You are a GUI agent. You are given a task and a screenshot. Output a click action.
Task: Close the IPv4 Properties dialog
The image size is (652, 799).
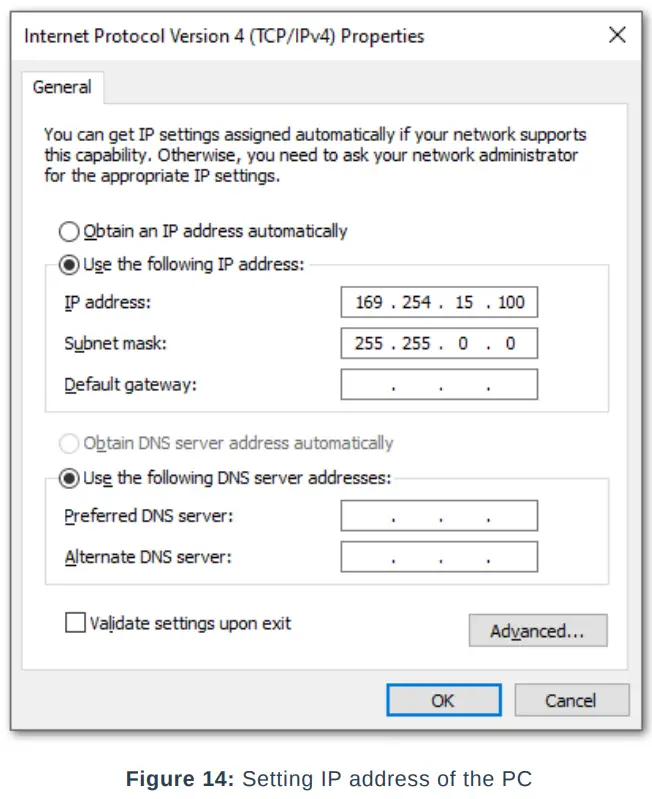tap(617, 35)
